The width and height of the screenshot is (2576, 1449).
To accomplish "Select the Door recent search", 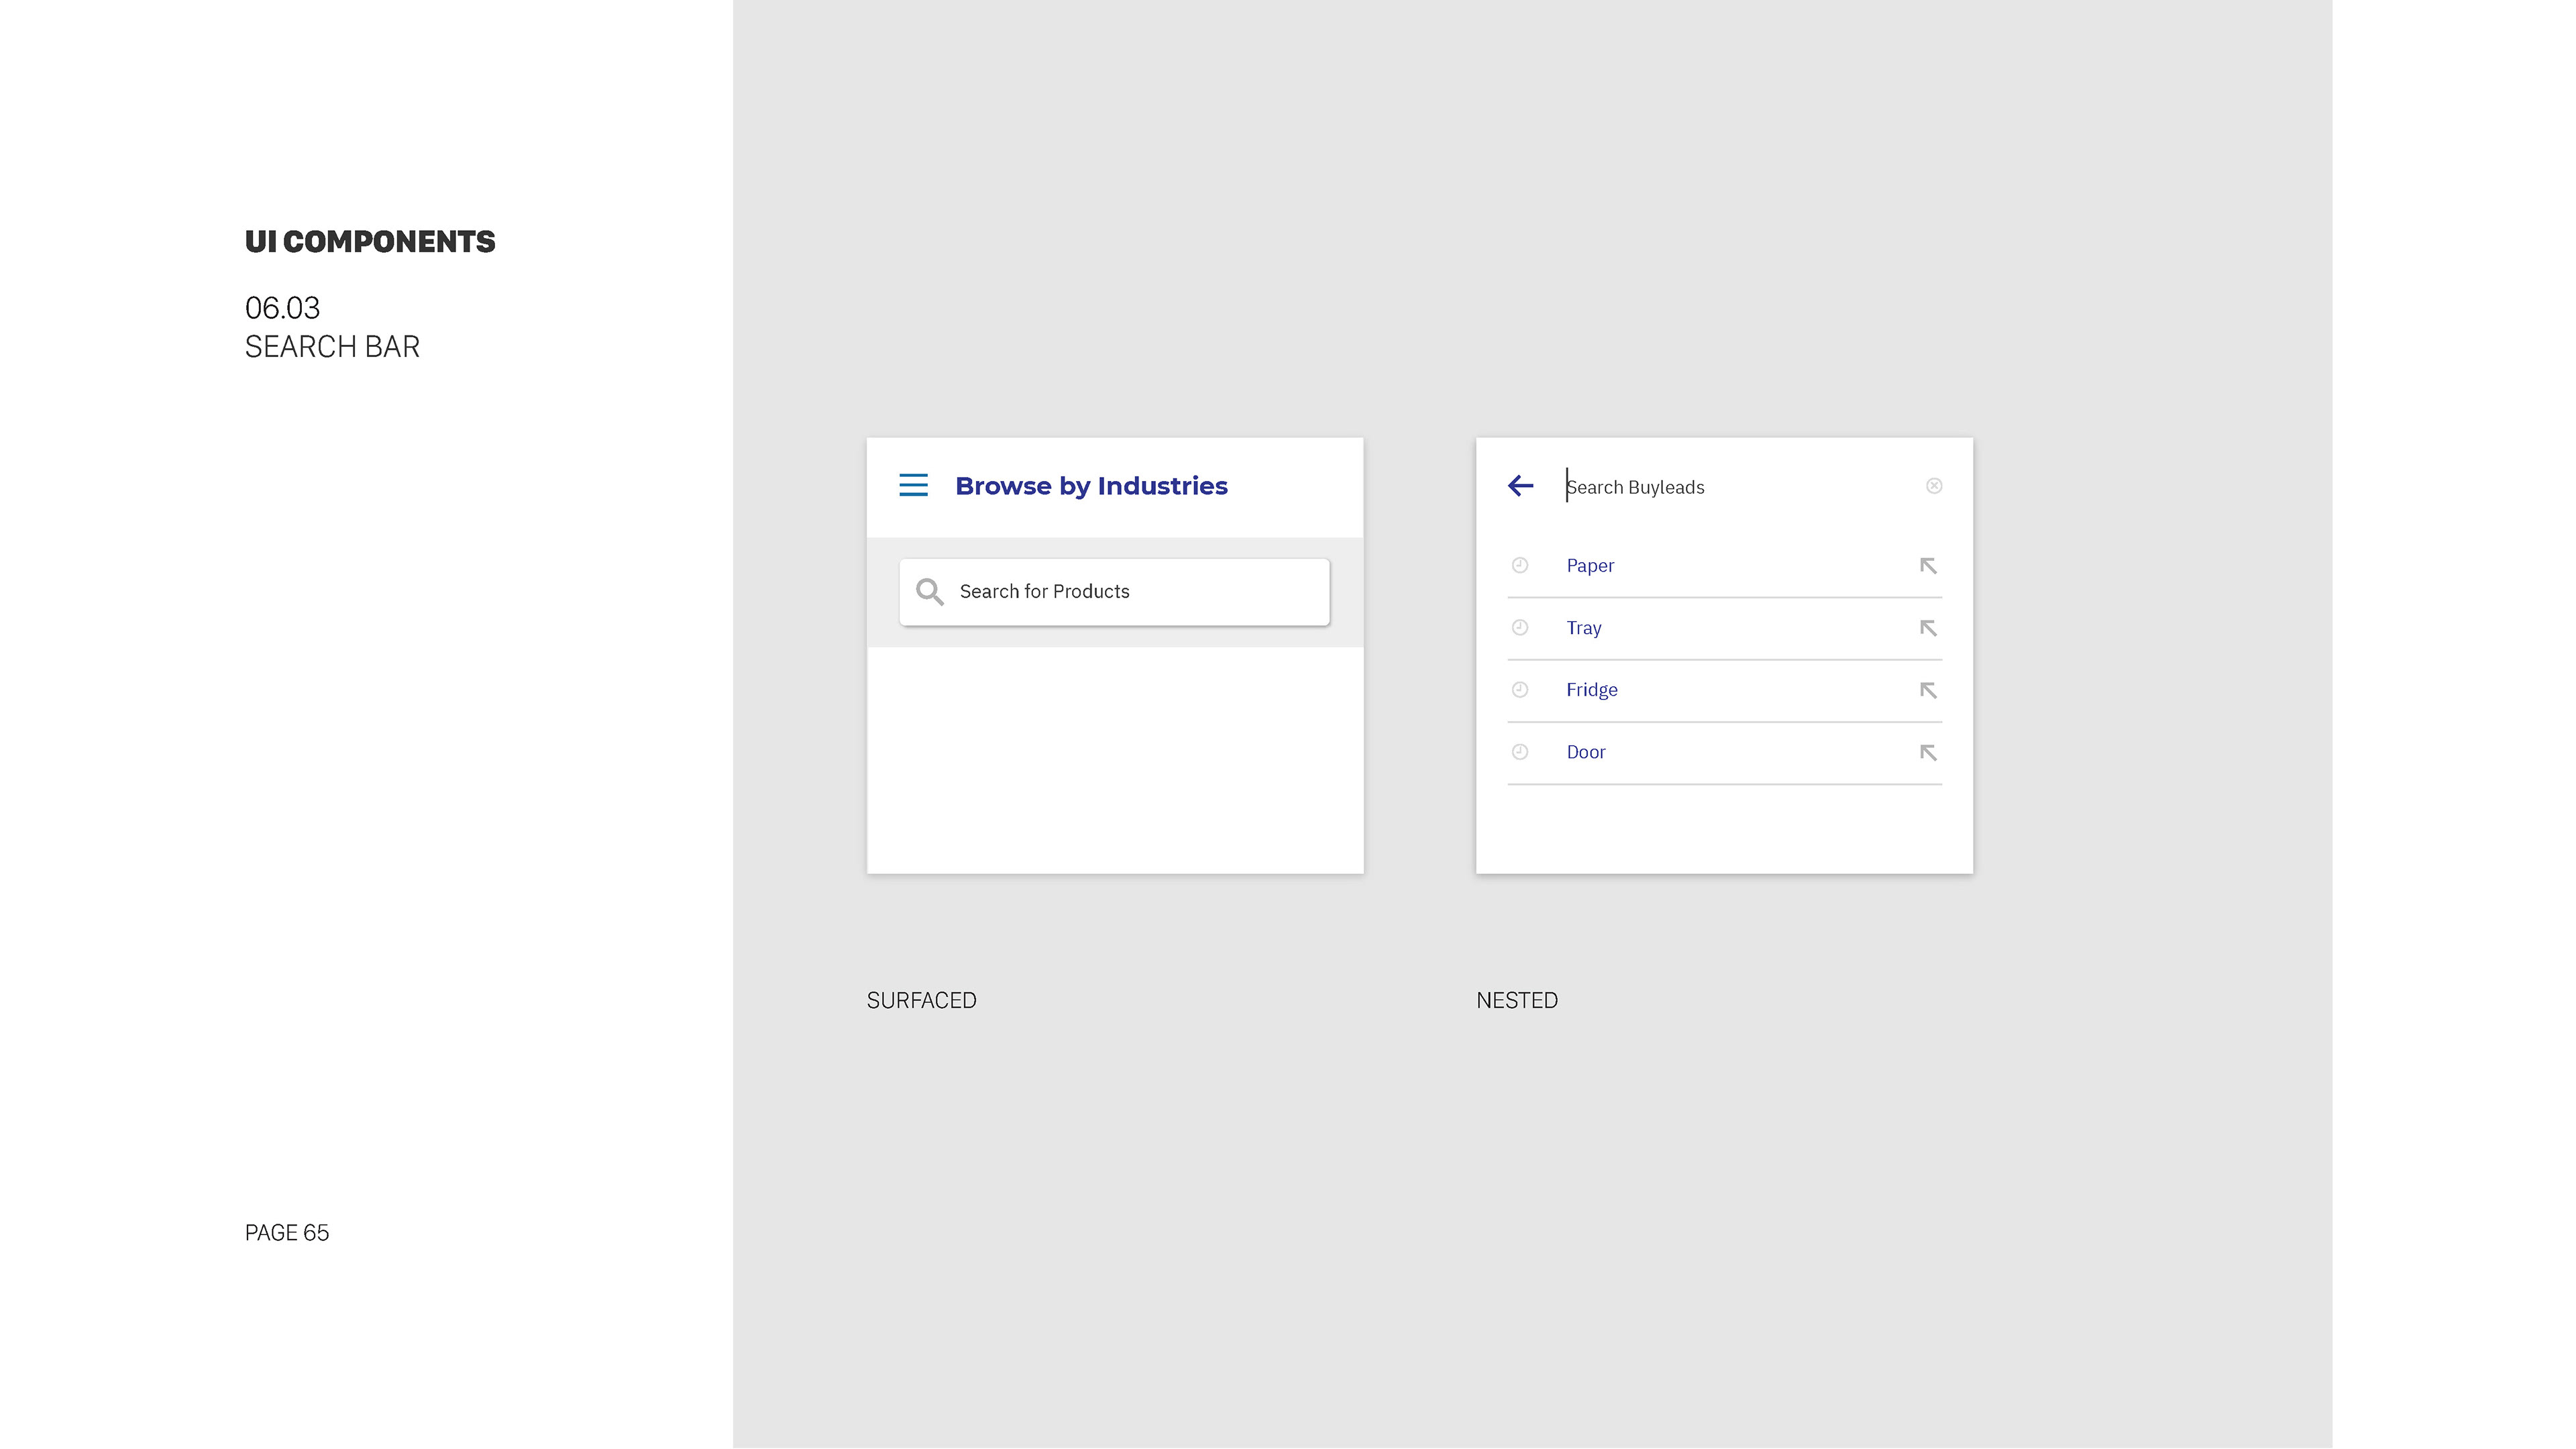I will click(x=1724, y=752).
